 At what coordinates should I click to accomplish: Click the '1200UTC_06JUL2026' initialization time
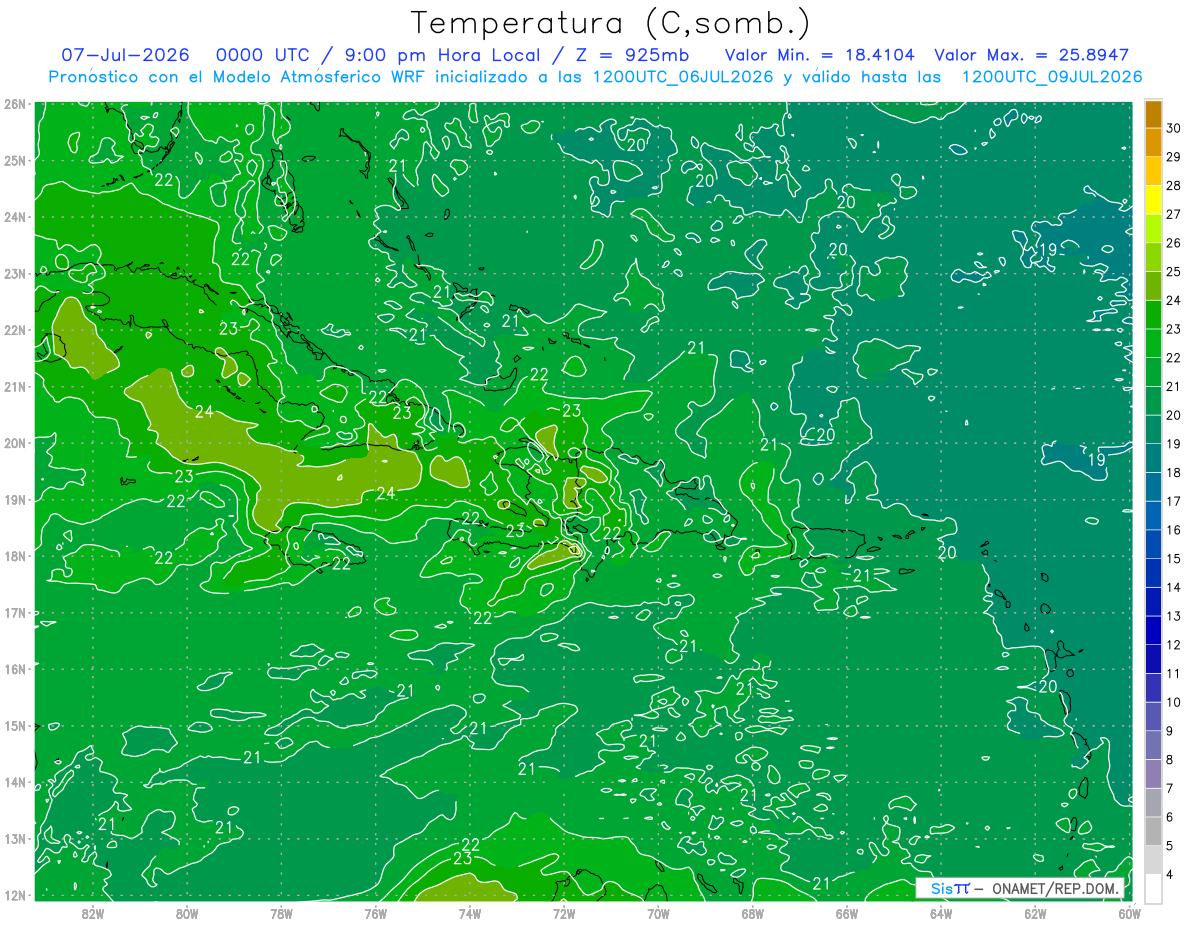pyautogui.click(x=683, y=77)
